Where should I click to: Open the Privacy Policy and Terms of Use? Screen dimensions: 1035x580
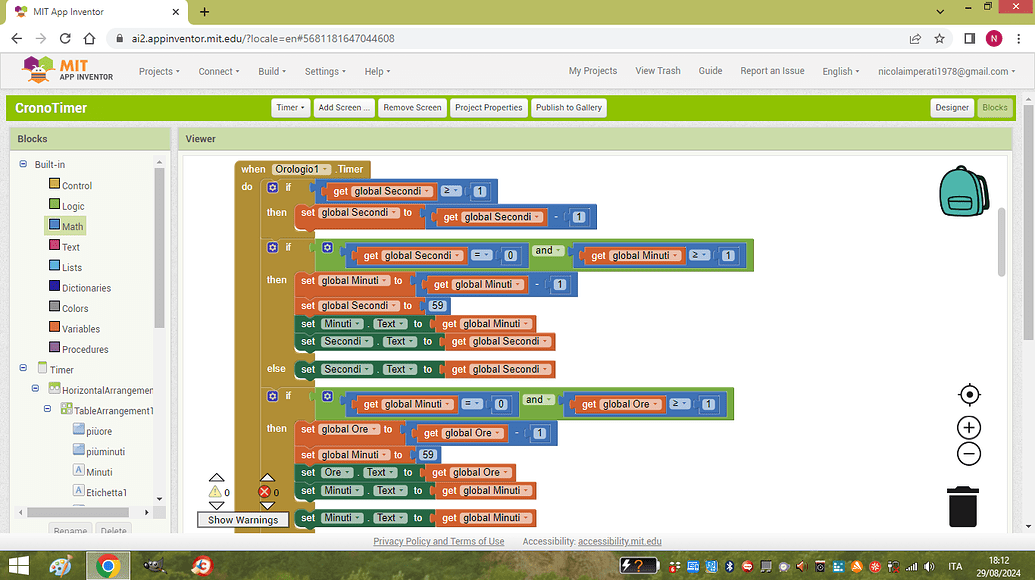[438, 541]
